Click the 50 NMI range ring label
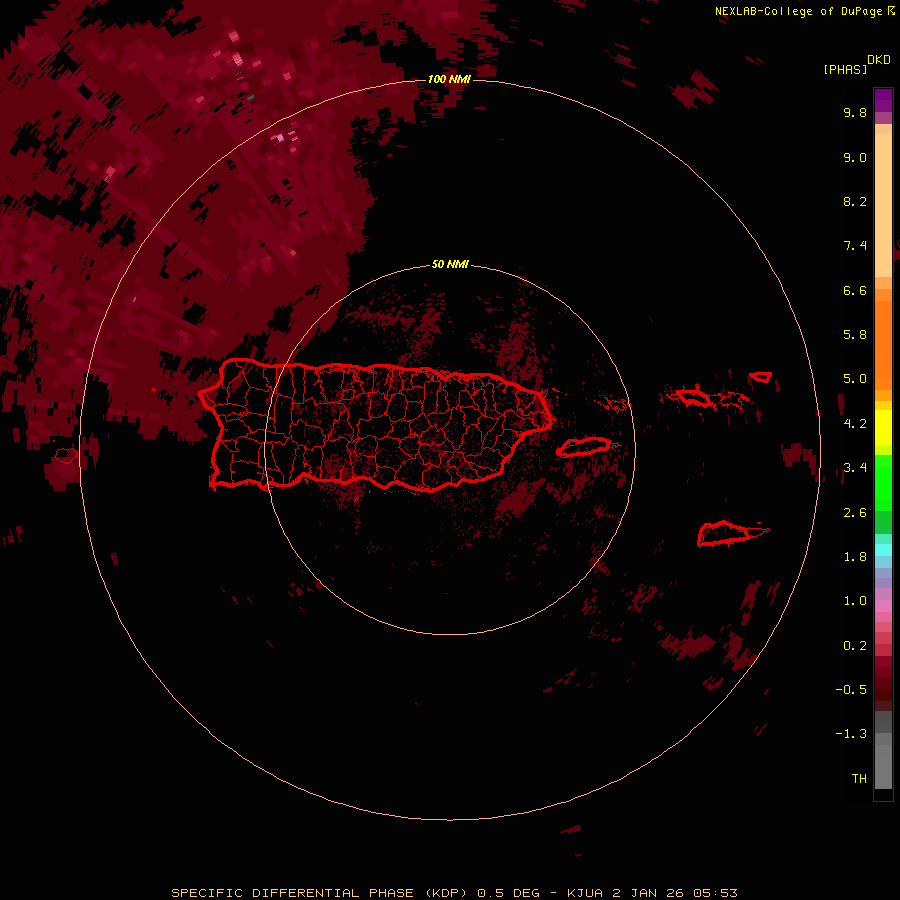Viewport: 900px width, 900px height. [450, 264]
